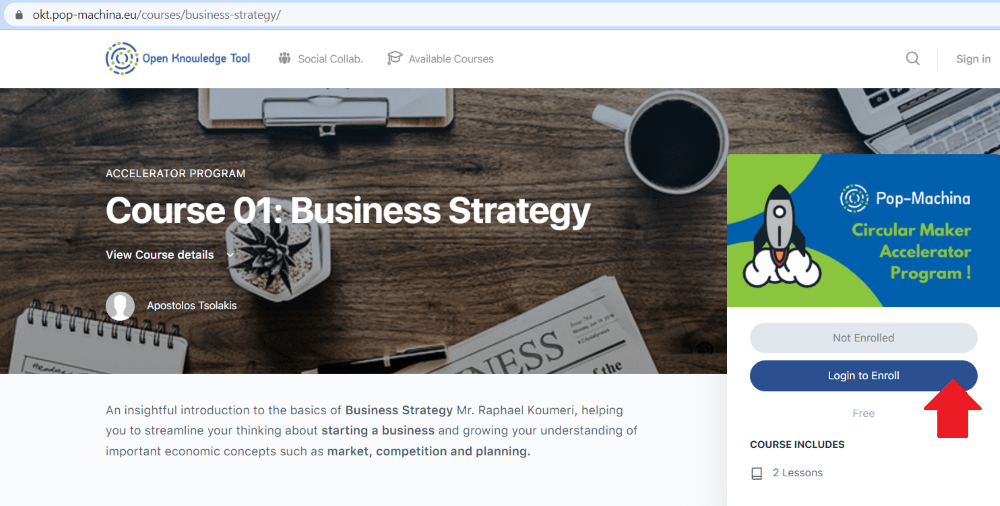This screenshot has height=506, width=1000.
Task: Click the Social Collab. people icon
Action: pos(284,58)
